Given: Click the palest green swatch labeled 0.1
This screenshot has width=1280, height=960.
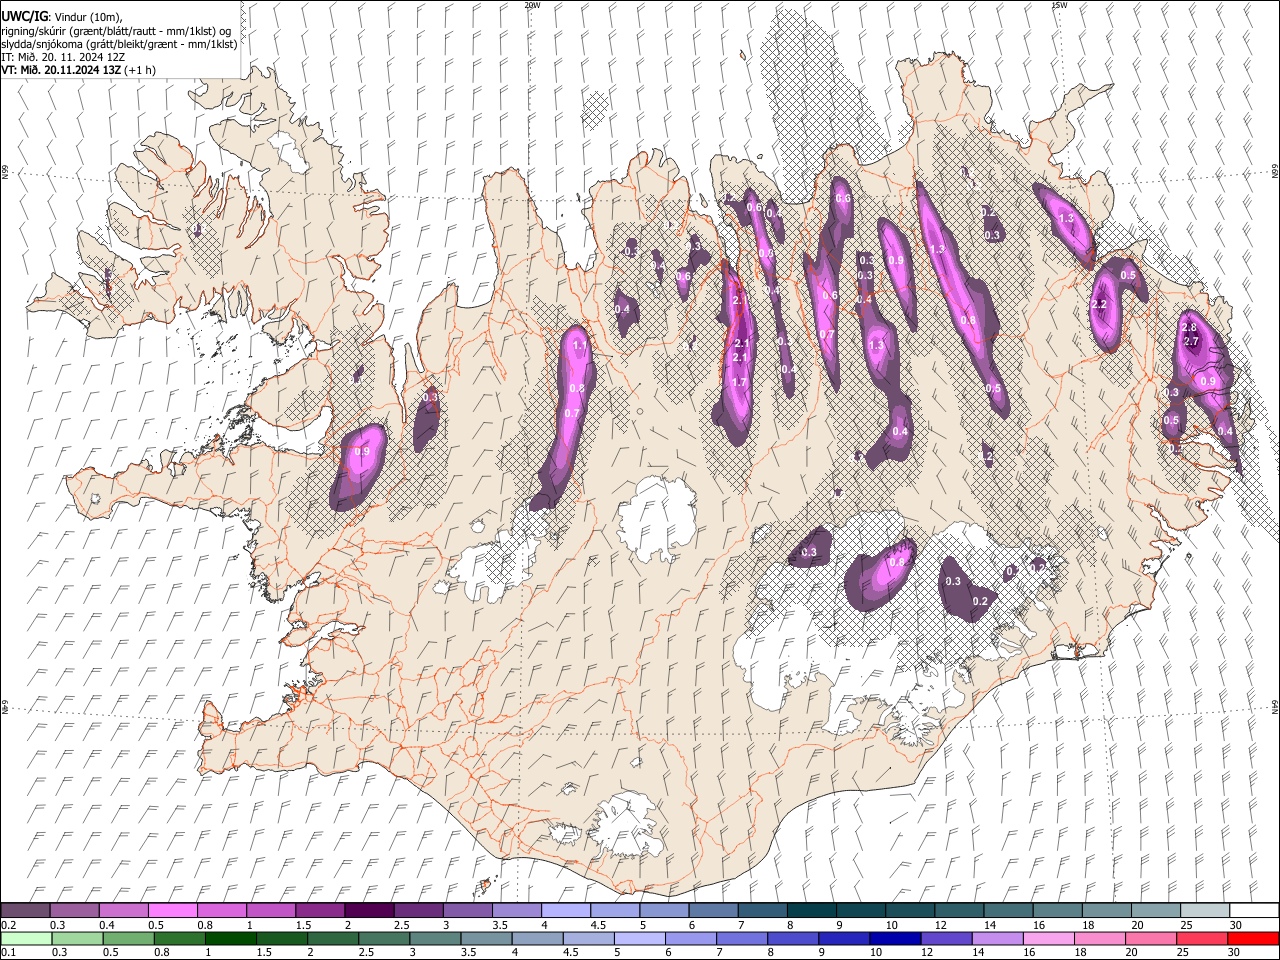Looking at the screenshot, I should tap(26, 938).
